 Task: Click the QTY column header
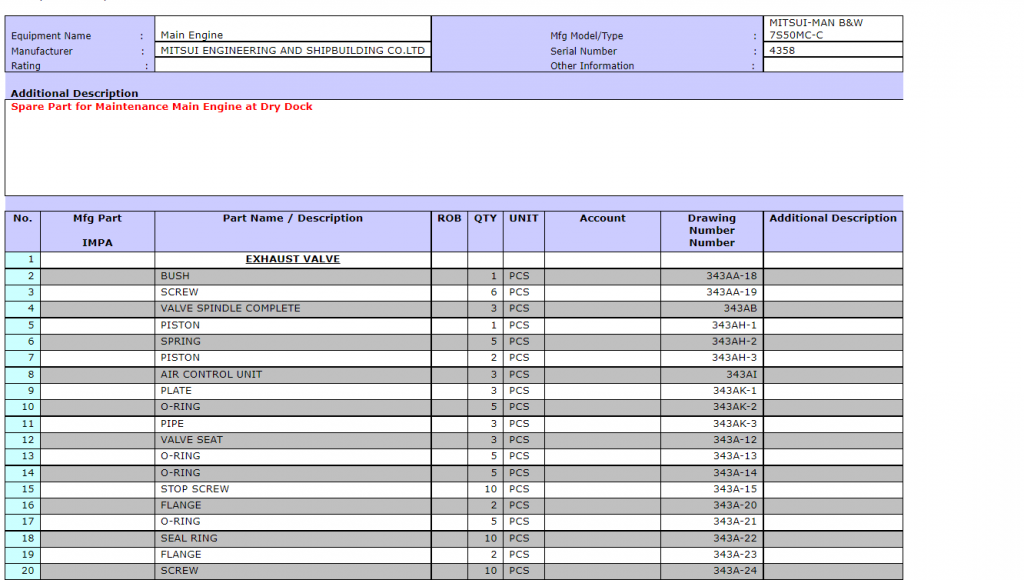tap(485, 219)
